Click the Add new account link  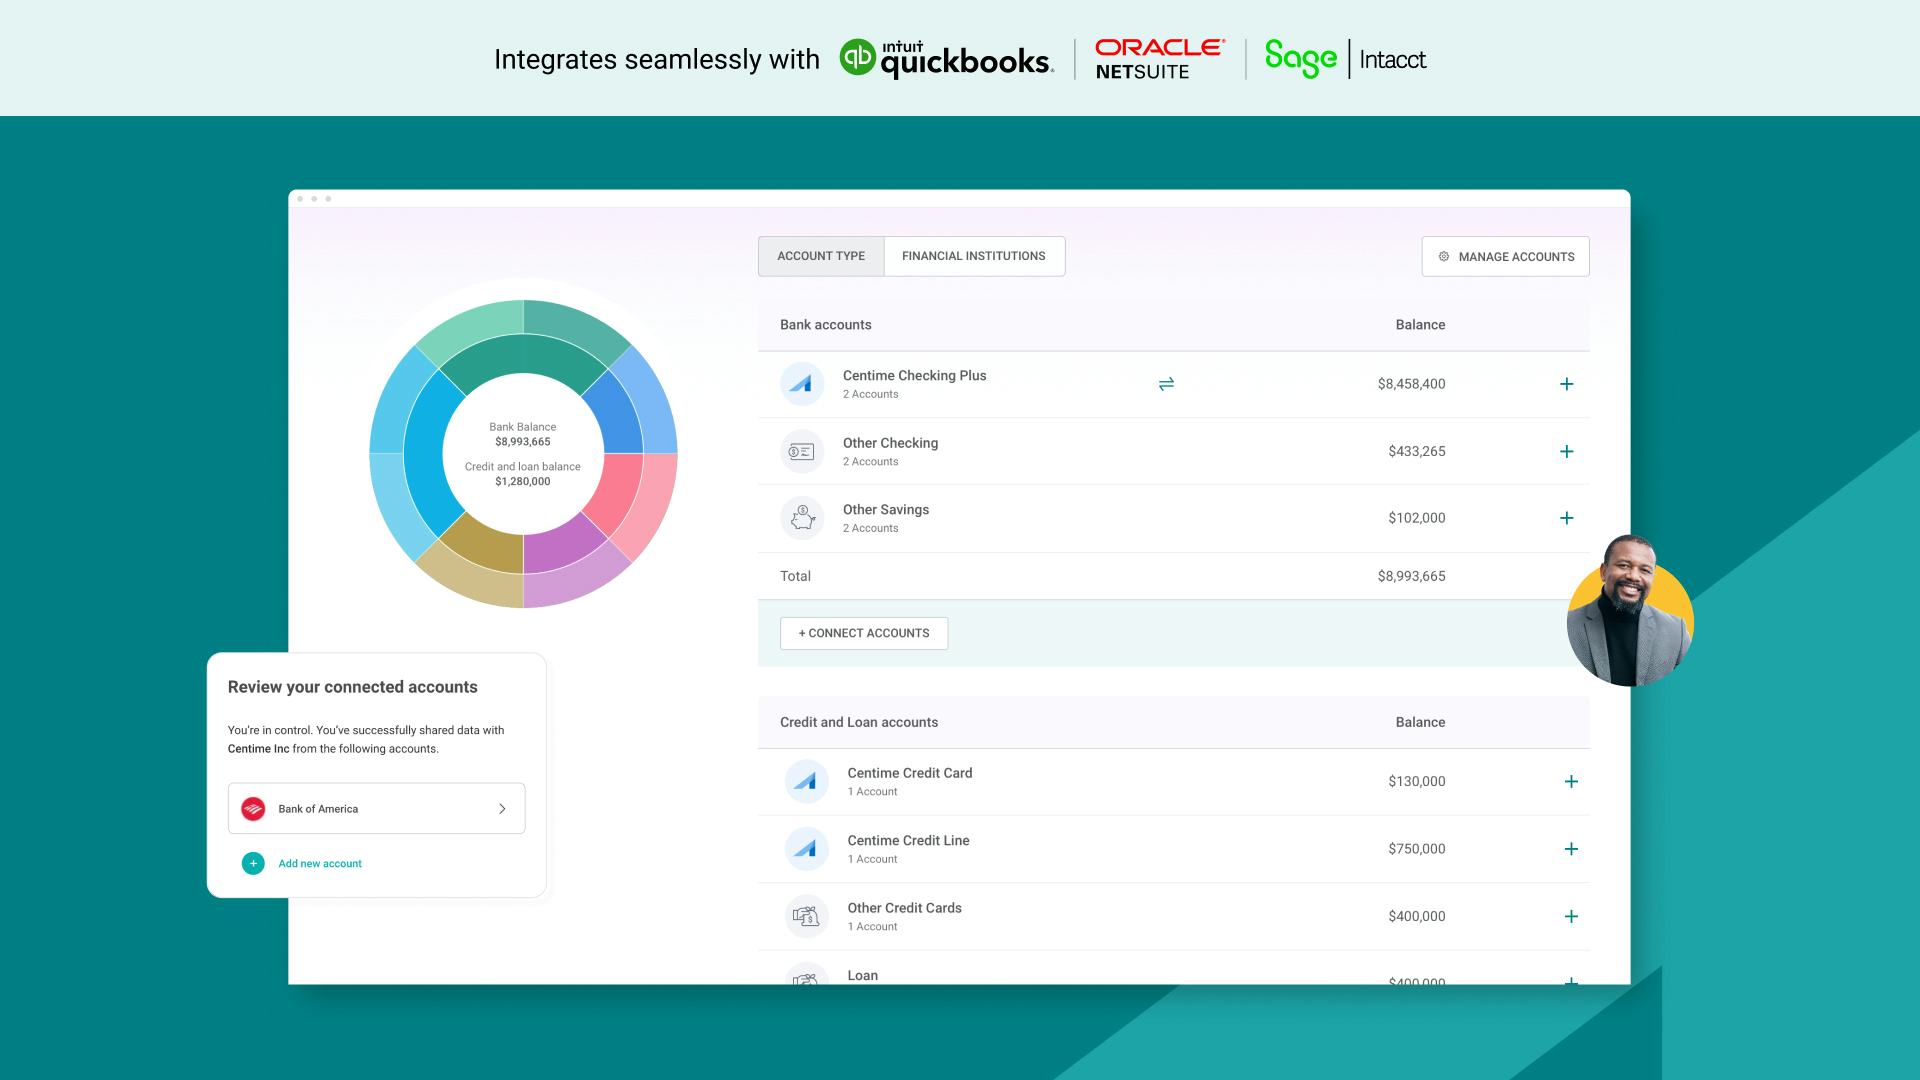(320, 863)
